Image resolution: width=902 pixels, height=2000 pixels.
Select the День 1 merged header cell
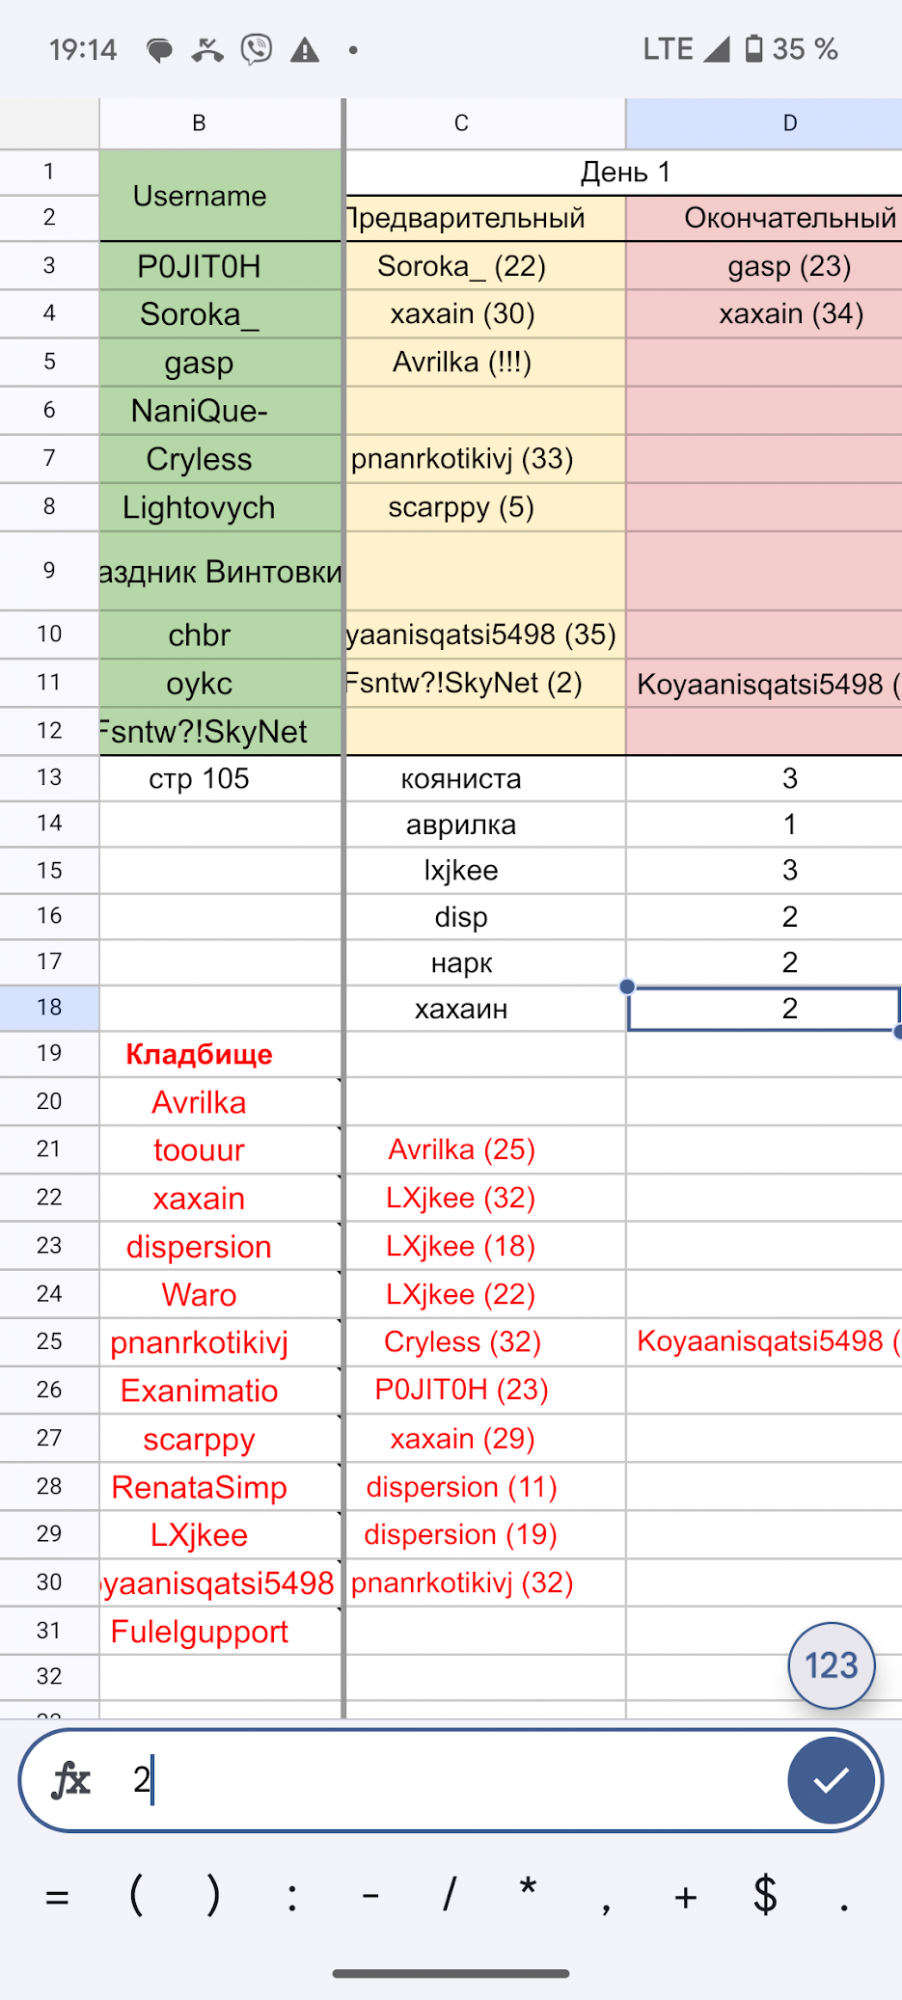pos(624,172)
